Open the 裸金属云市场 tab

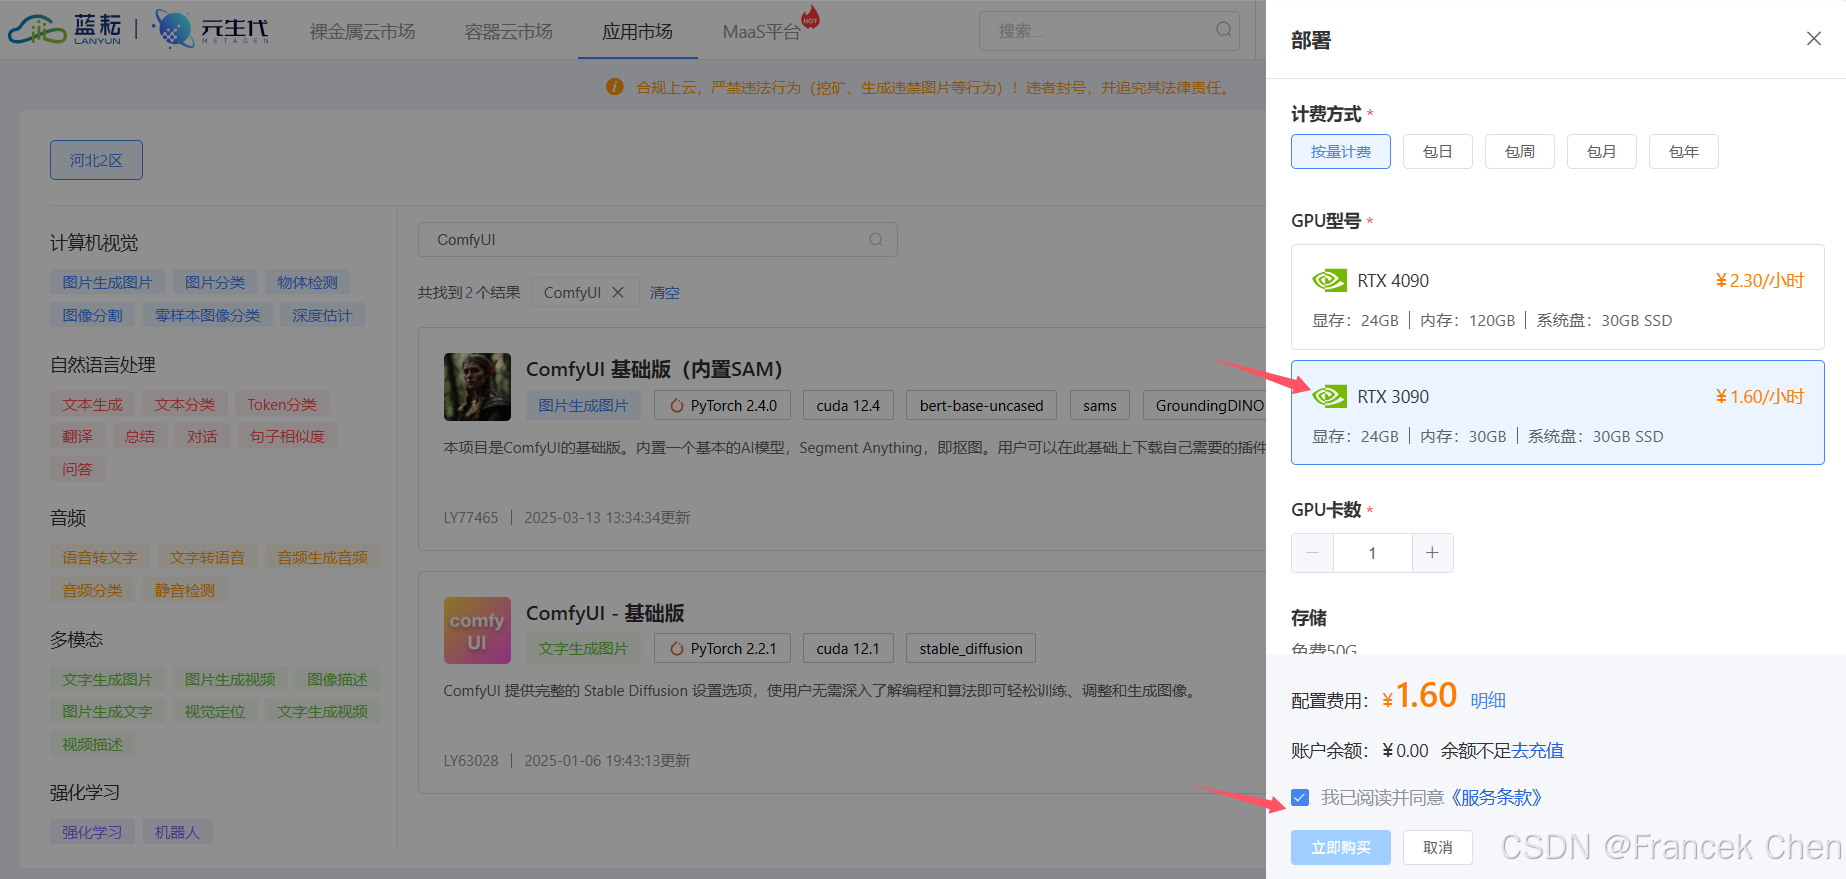click(x=362, y=32)
